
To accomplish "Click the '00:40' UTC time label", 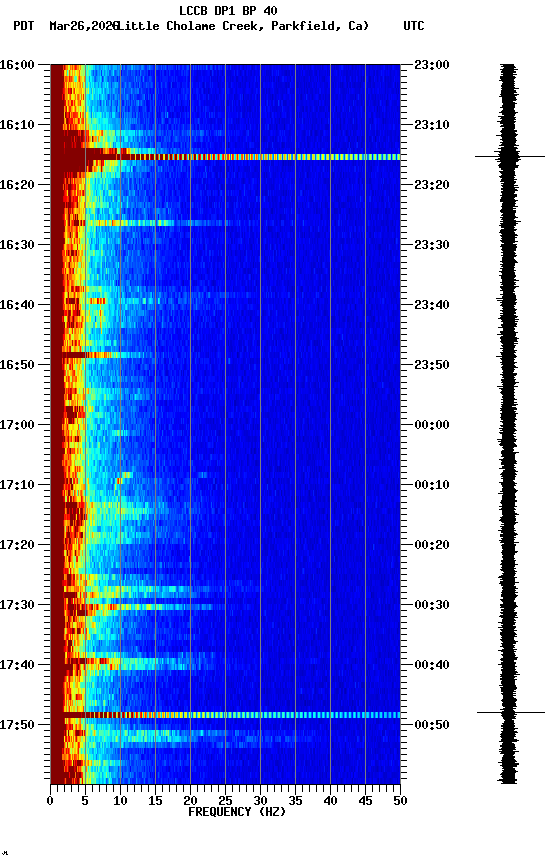I will (432, 665).
